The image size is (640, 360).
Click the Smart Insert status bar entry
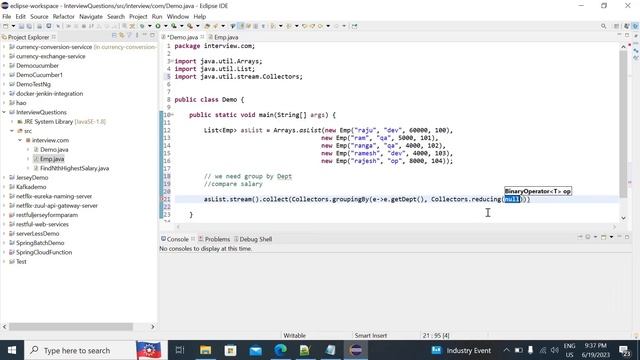pyautogui.click(x=371, y=336)
